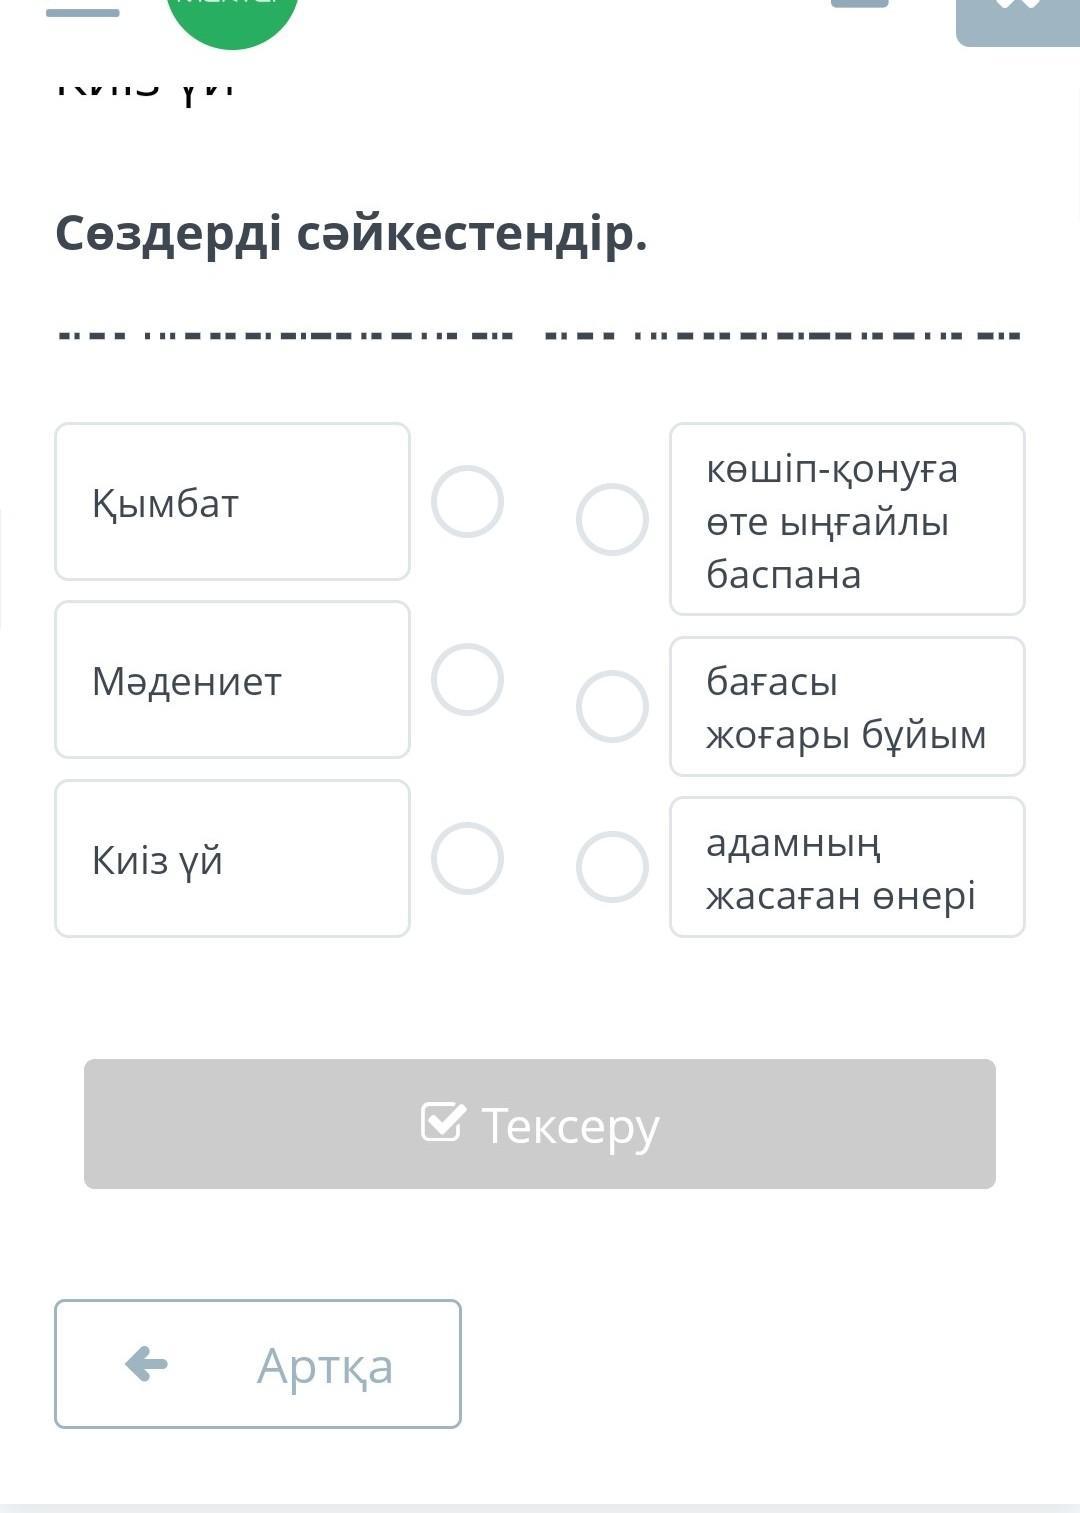Go back with the Артқа button
The height and width of the screenshot is (1513, 1080).
click(x=258, y=1364)
